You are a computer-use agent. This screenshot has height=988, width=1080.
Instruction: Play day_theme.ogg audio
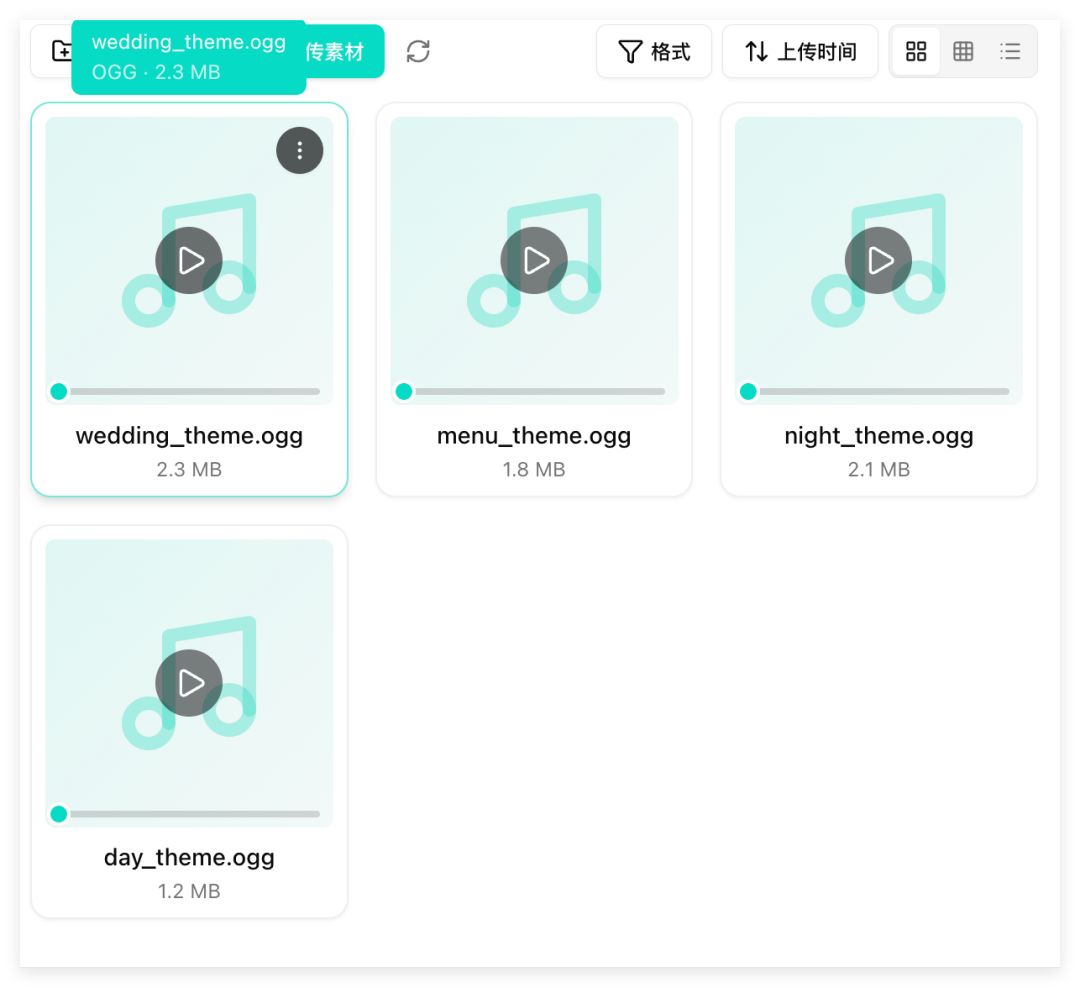pos(189,683)
